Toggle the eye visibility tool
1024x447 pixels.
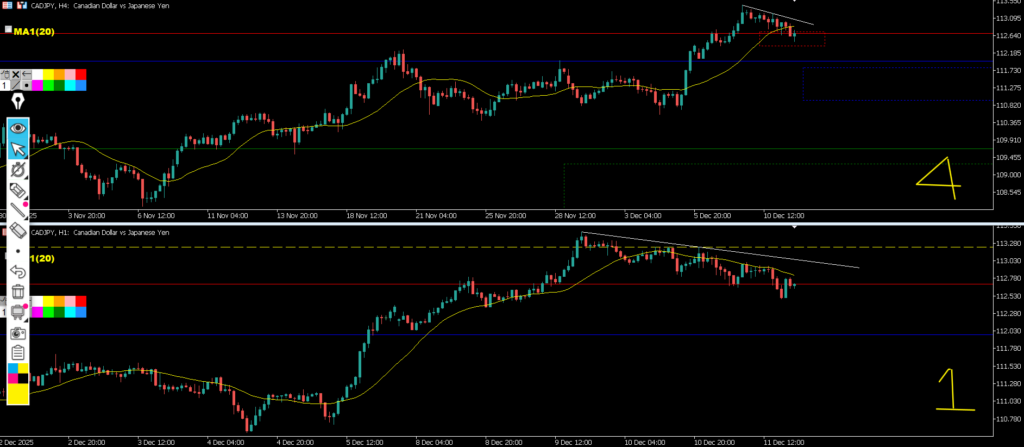pyautogui.click(x=18, y=129)
